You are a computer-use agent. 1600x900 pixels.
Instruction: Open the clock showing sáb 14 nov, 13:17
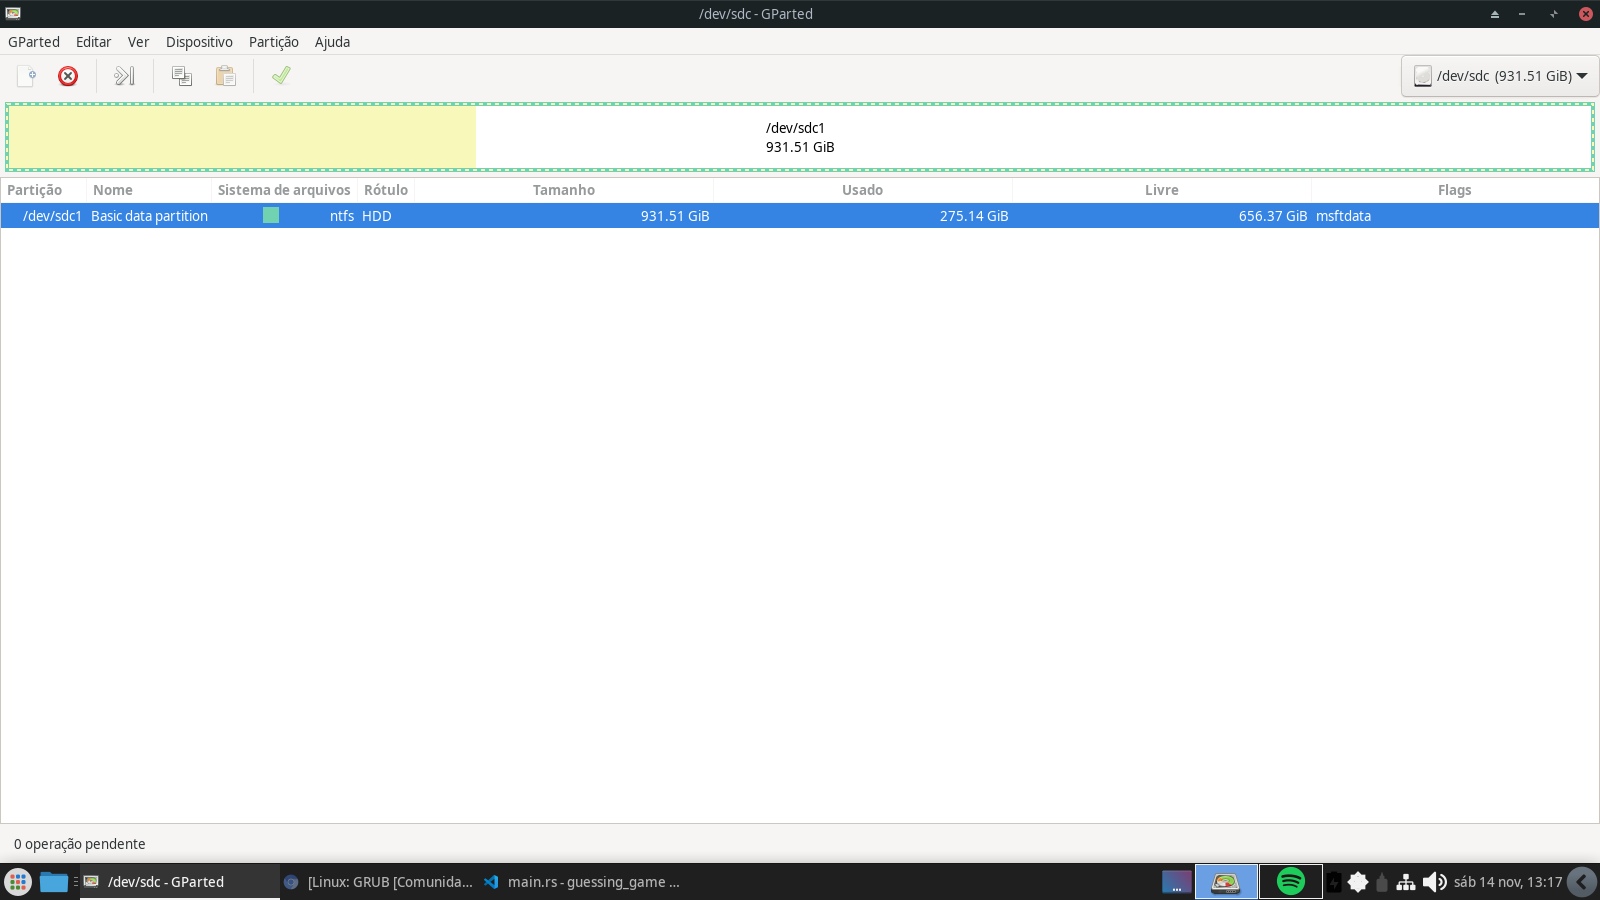1508,882
